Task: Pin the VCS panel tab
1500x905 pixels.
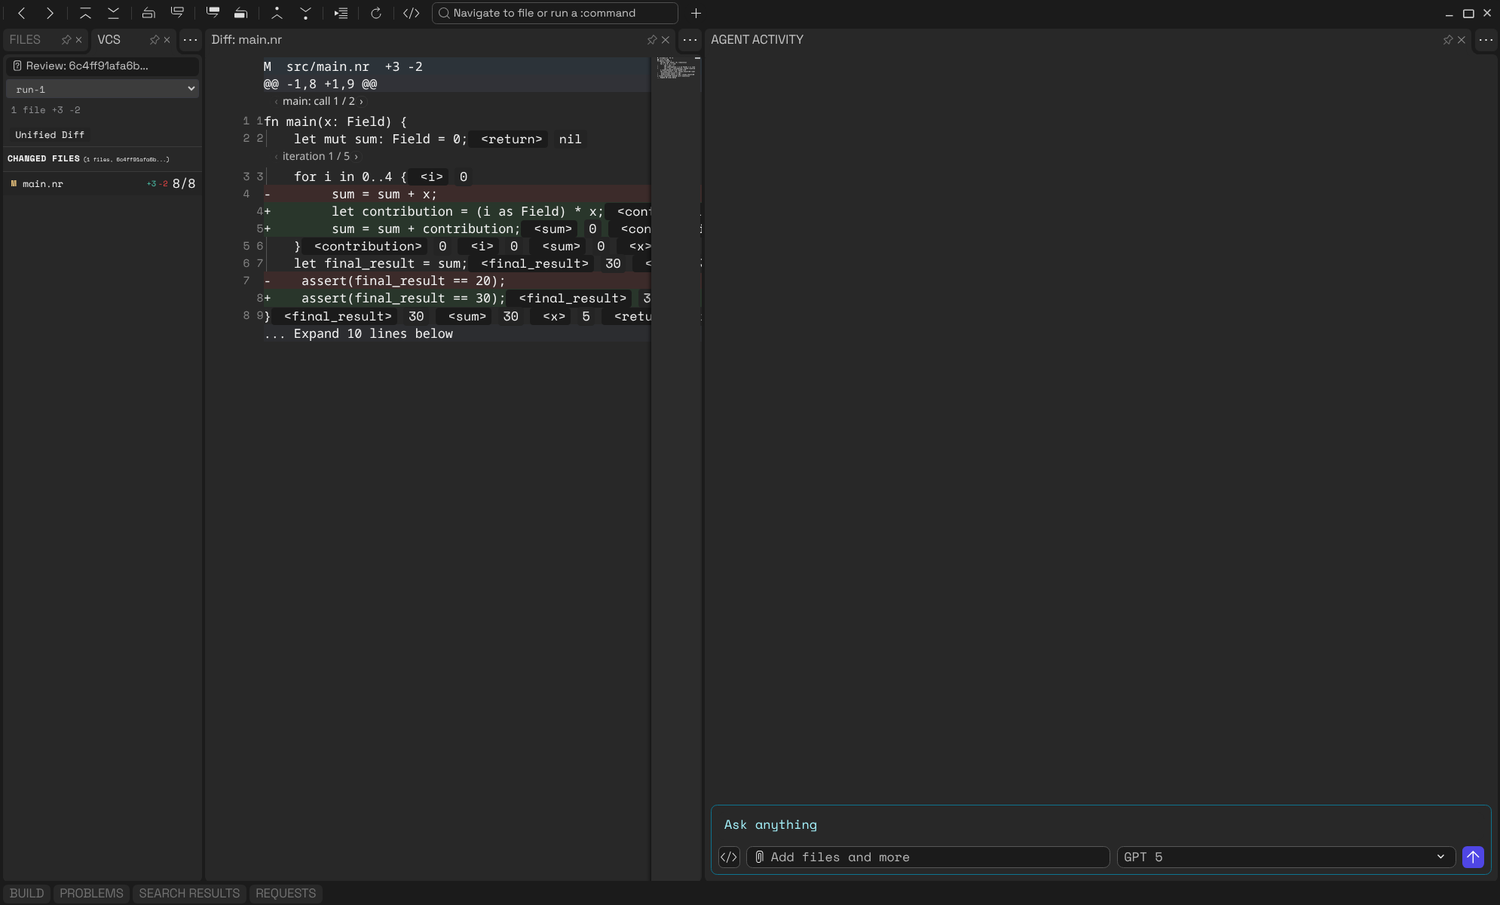Action: 154,40
